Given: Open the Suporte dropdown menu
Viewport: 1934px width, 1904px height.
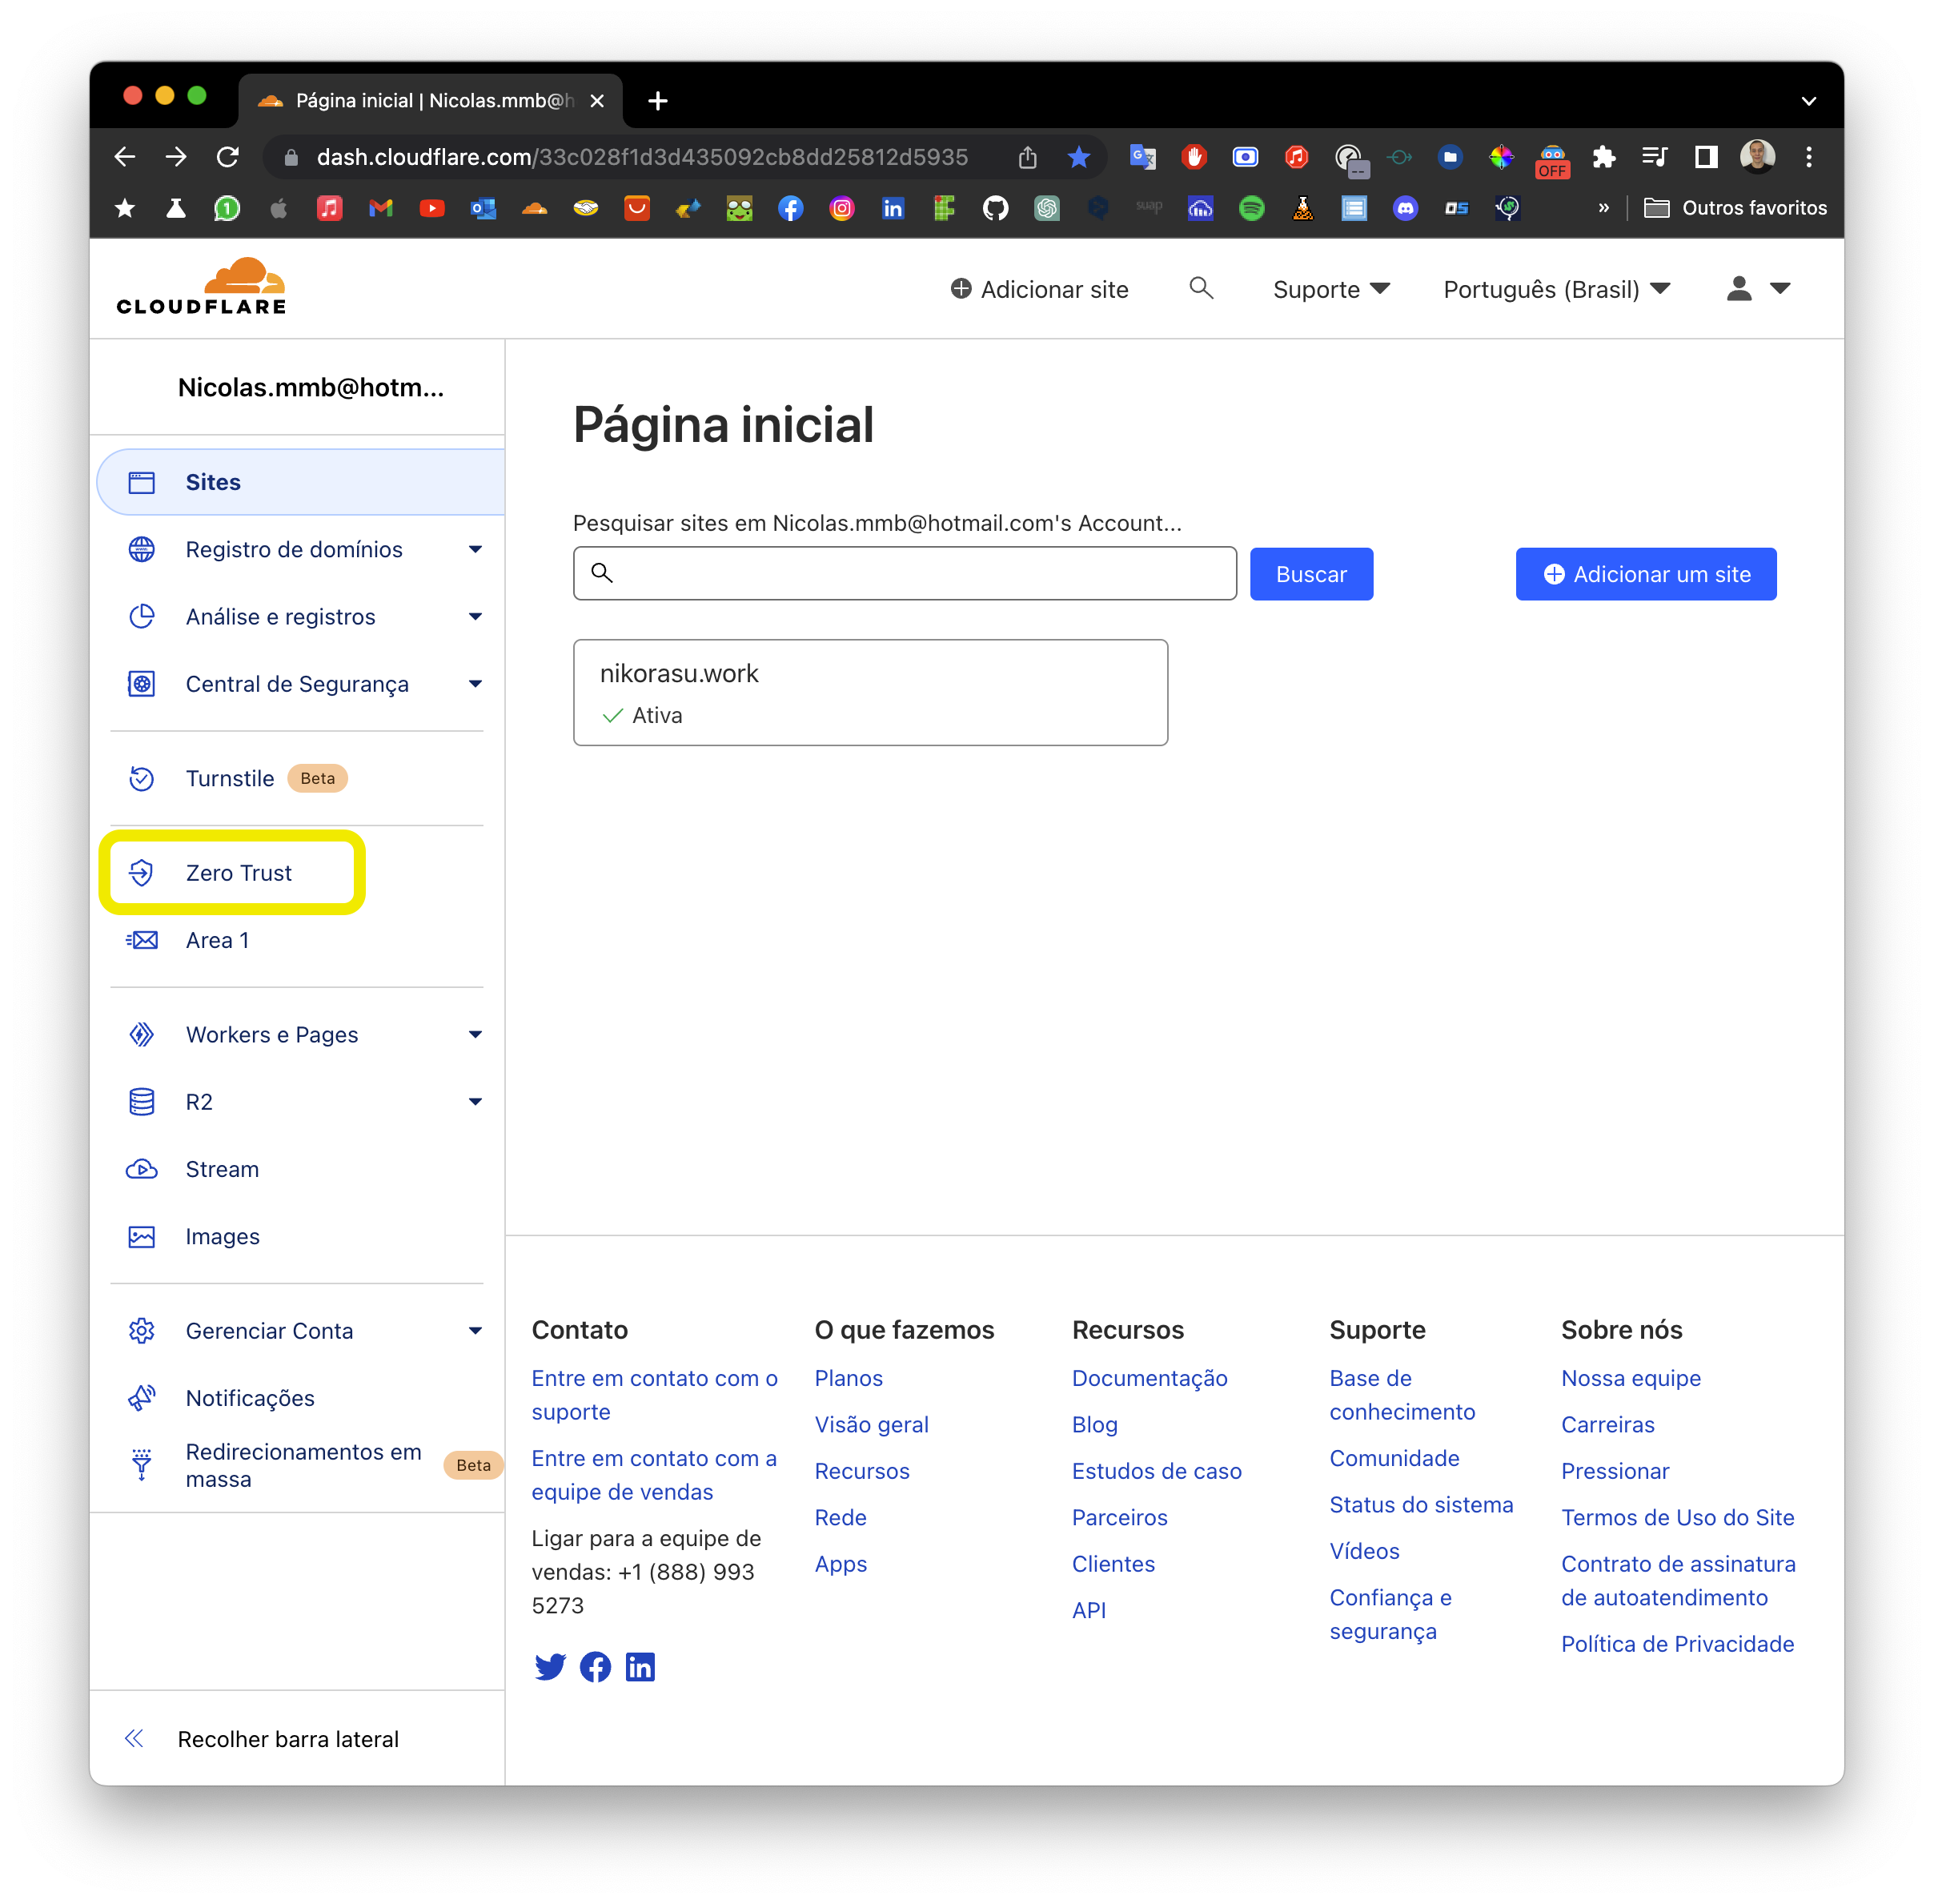Looking at the screenshot, I should point(1331,289).
